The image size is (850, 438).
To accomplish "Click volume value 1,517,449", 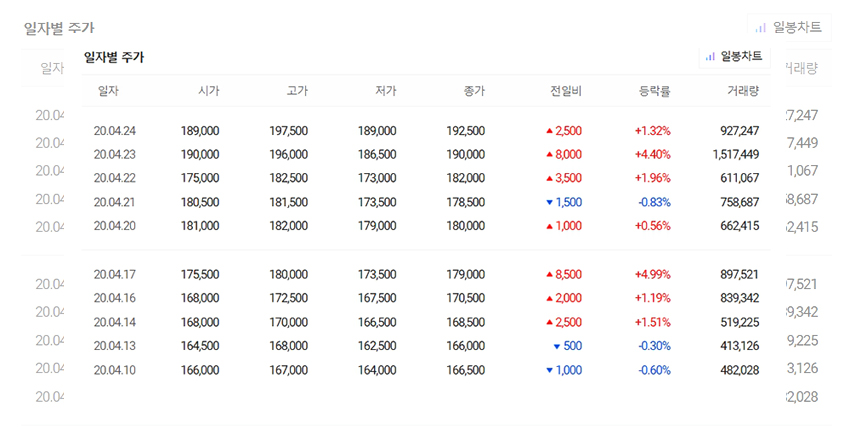I will [x=736, y=154].
